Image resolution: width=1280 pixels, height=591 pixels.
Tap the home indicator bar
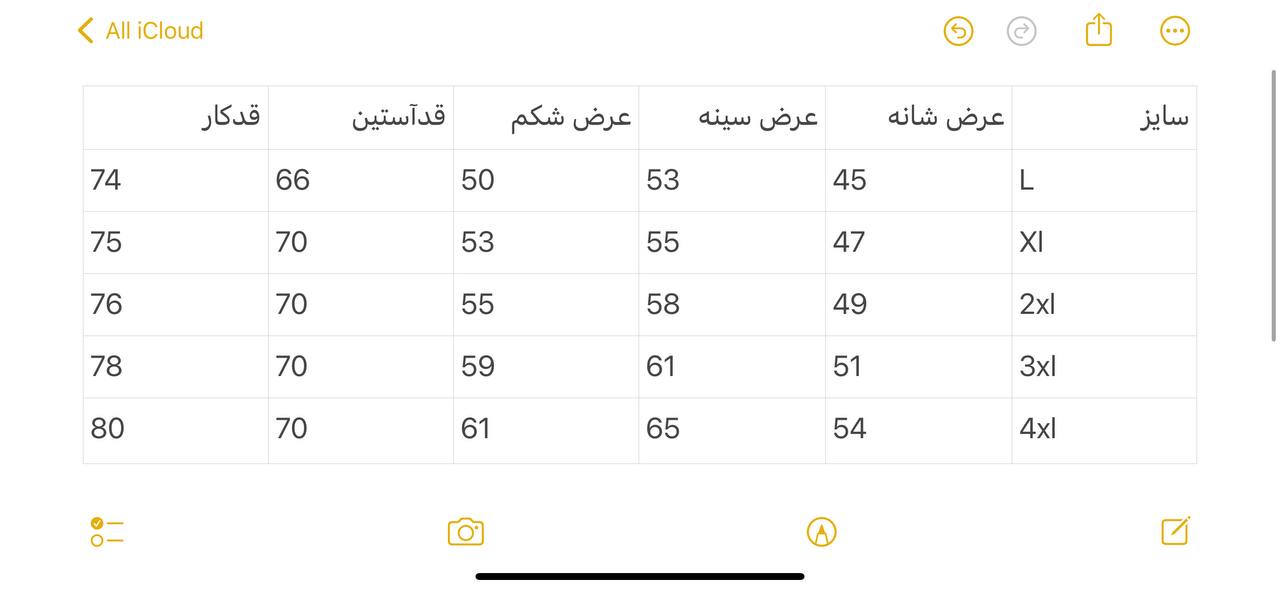640,576
